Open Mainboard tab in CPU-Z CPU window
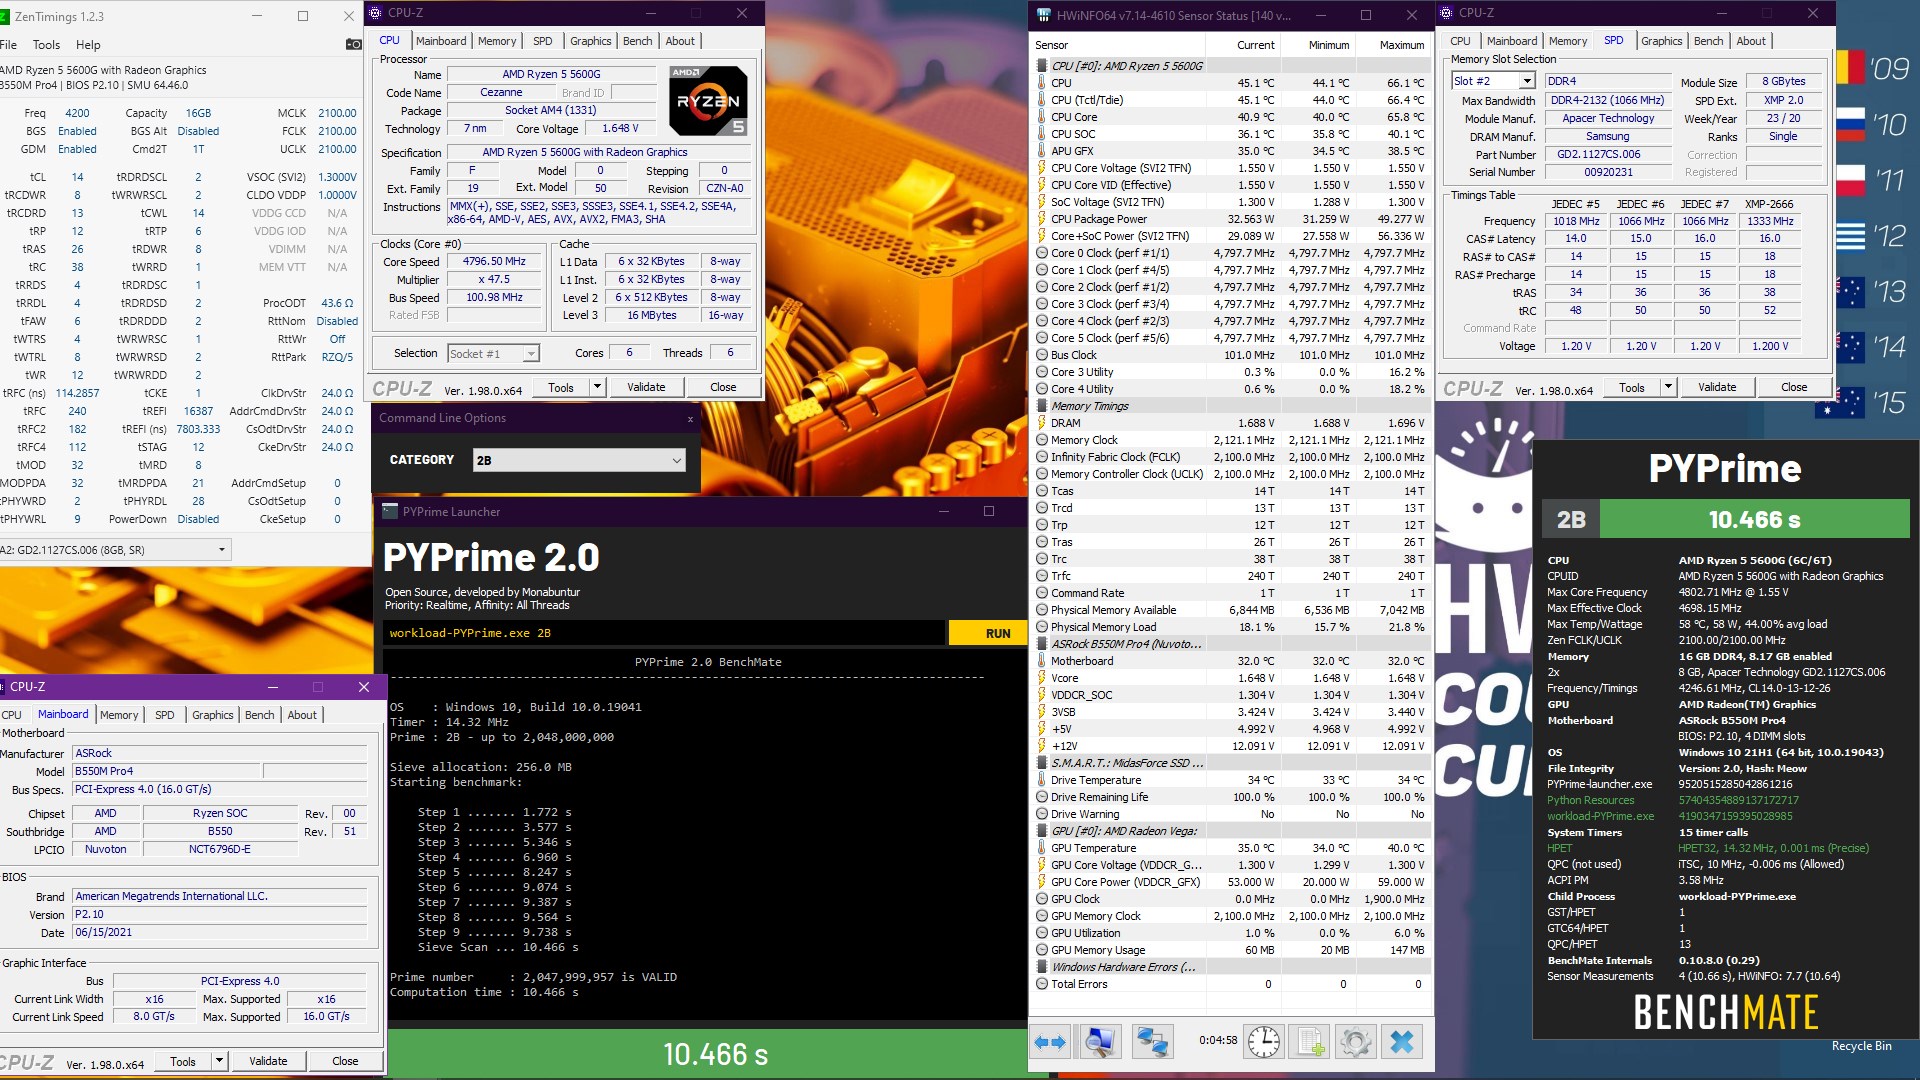This screenshot has height=1080, width=1920. click(441, 41)
